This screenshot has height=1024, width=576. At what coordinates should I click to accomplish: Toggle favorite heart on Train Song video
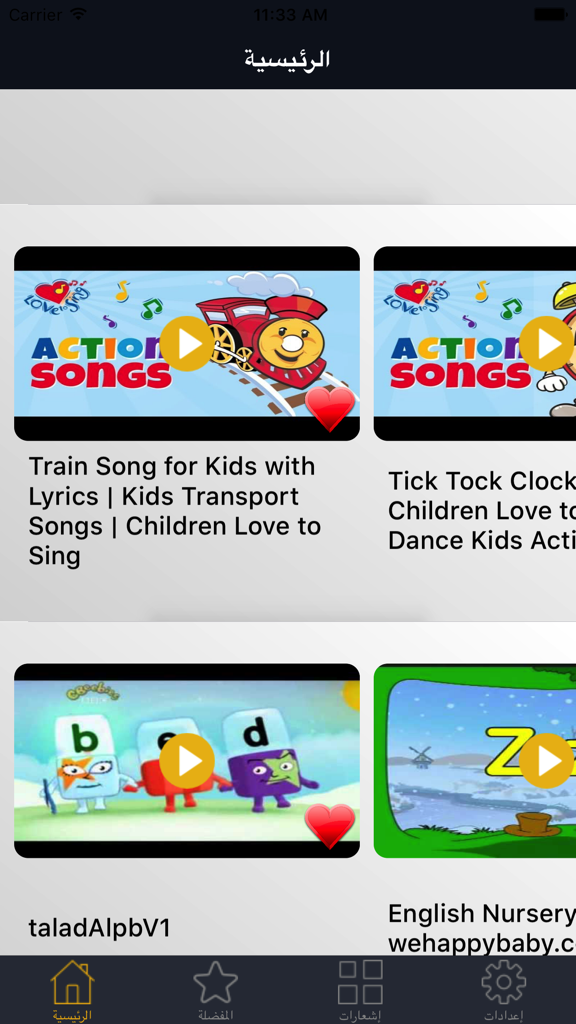pyautogui.click(x=330, y=409)
